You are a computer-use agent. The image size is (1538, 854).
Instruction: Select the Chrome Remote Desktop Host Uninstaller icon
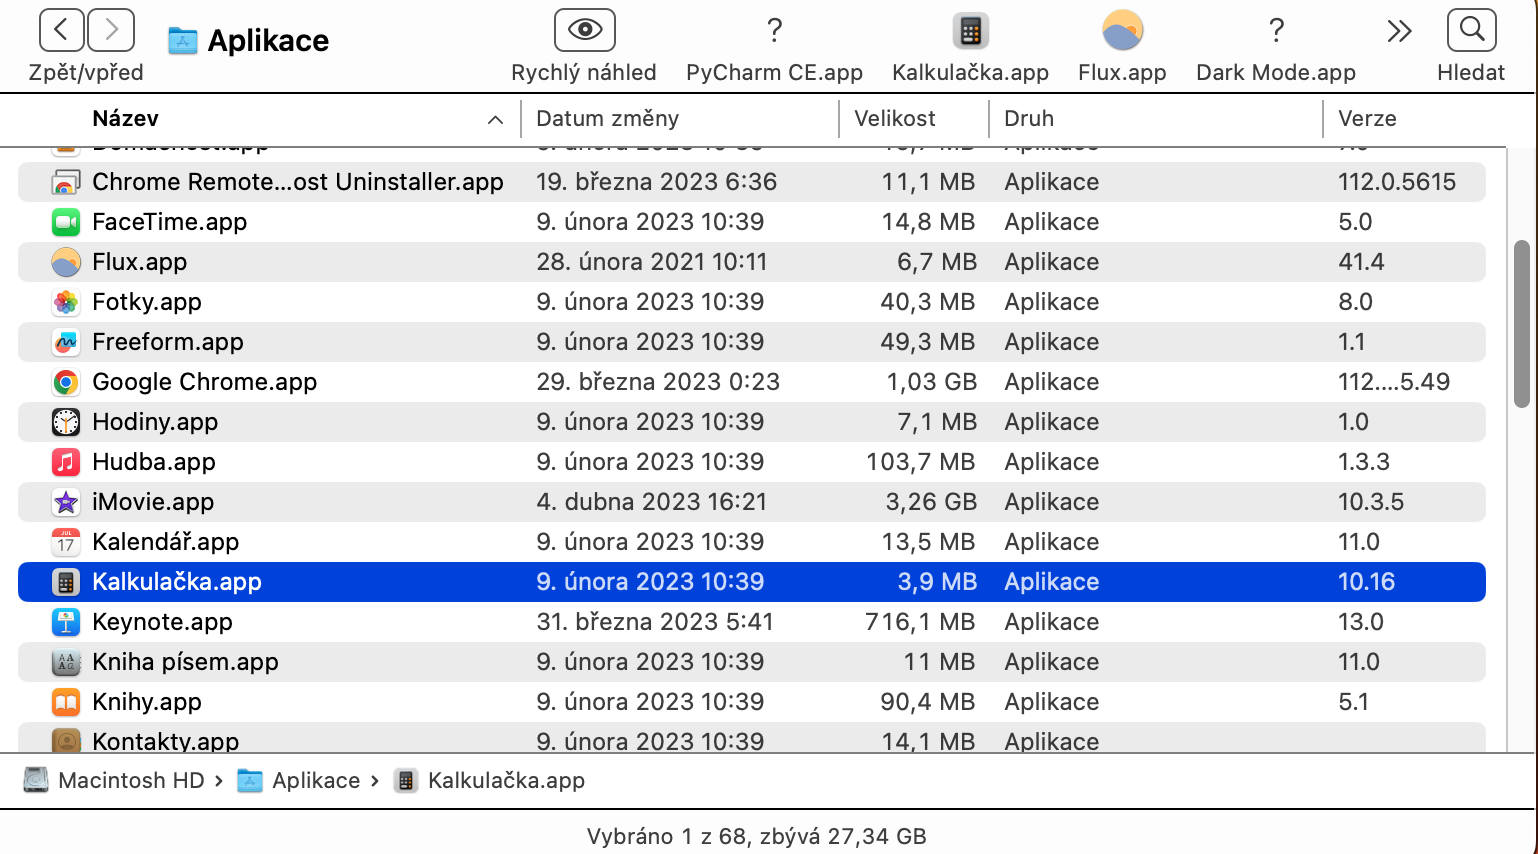(x=66, y=182)
